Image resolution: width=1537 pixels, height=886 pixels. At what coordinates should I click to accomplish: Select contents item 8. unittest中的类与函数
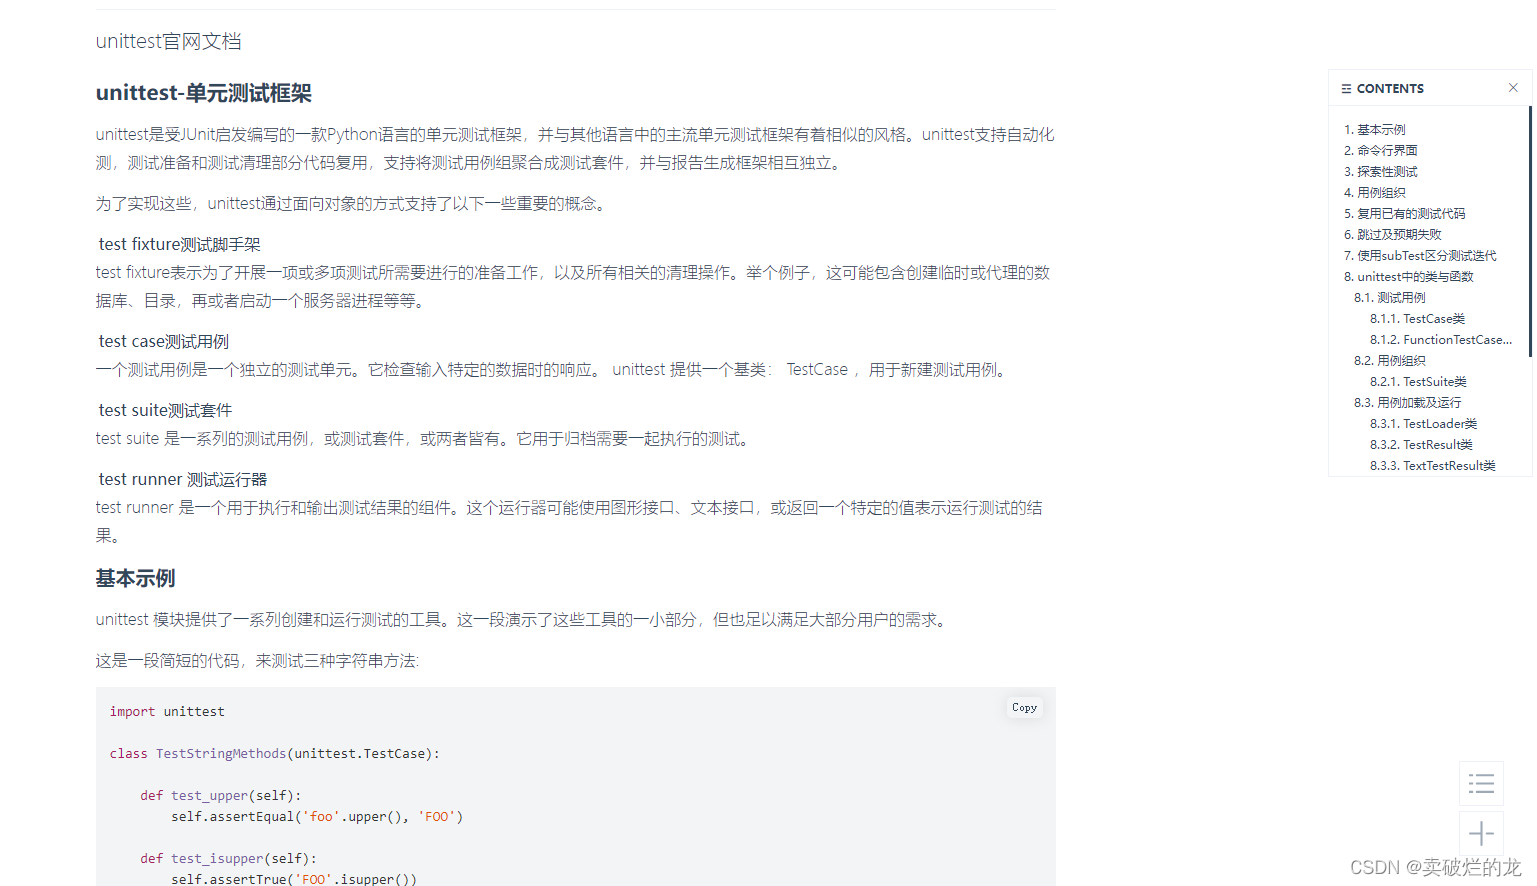(1408, 276)
